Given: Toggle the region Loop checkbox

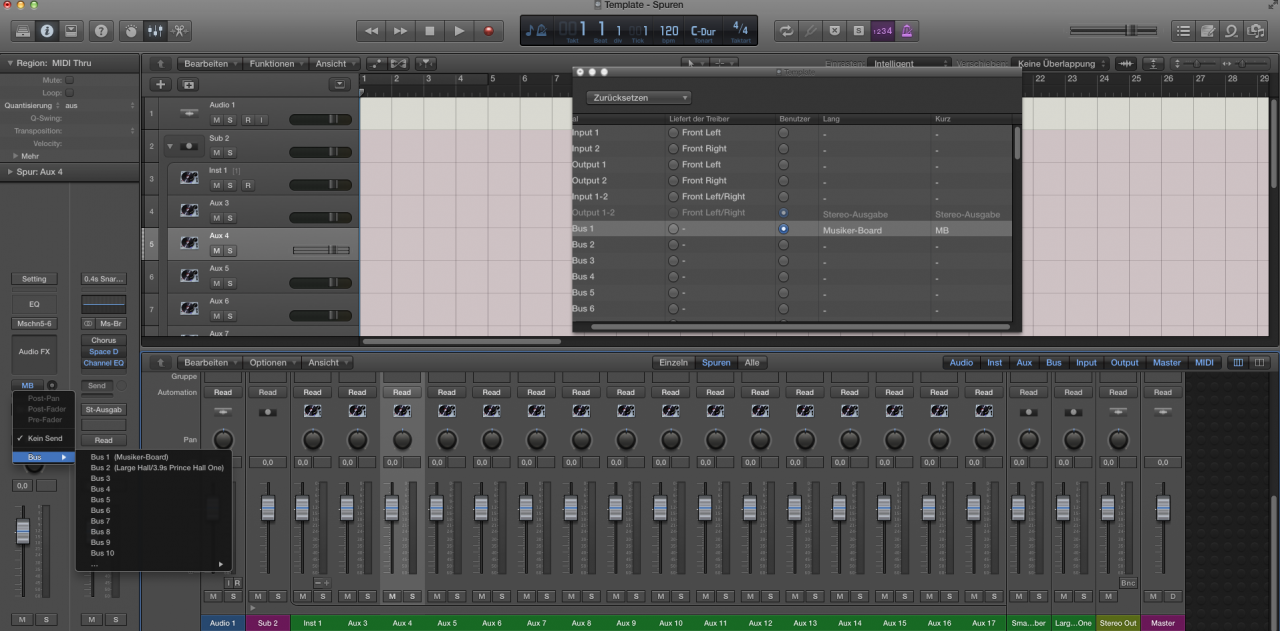Looking at the screenshot, I should pyautogui.click(x=69, y=92).
